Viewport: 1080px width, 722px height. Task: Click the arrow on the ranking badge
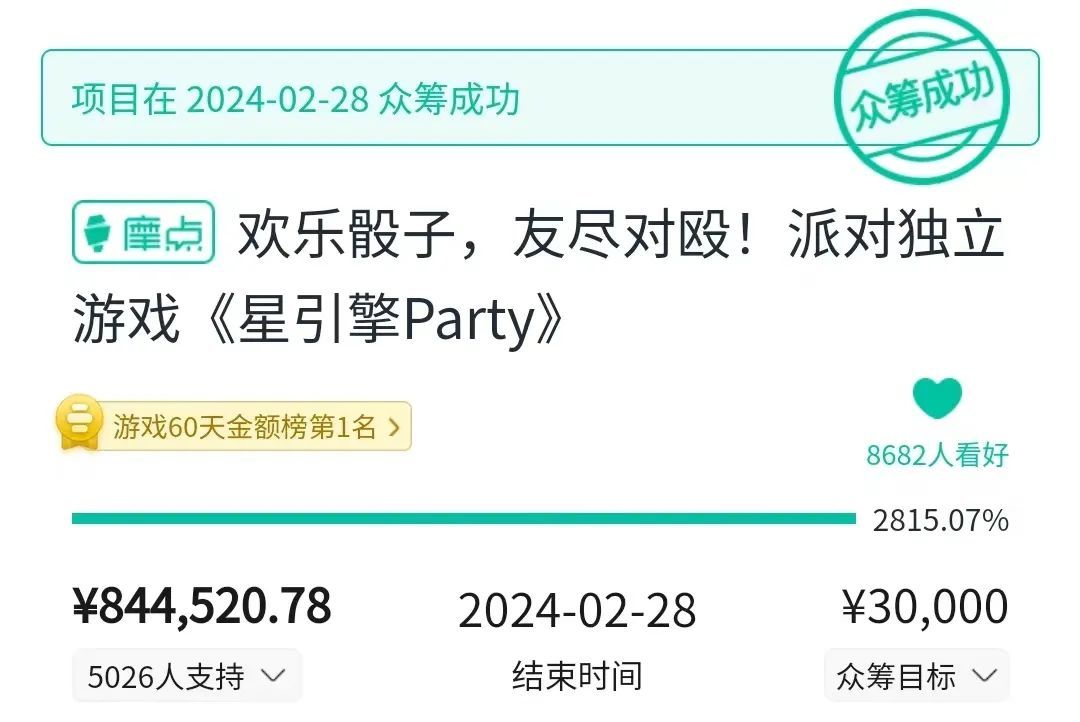tap(393, 428)
